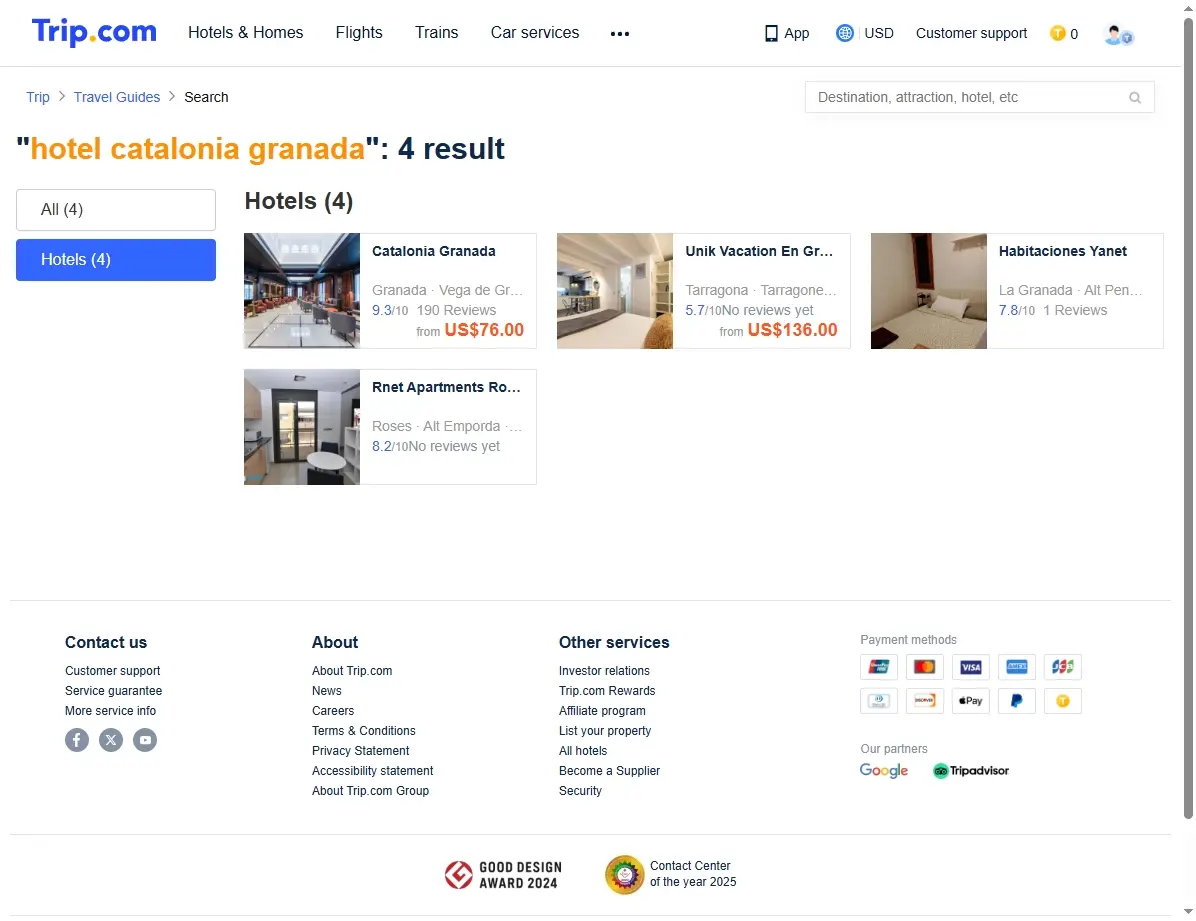Open Hotels & Homes menu
This screenshot has height=921, width=1196.
coord(246,33)
